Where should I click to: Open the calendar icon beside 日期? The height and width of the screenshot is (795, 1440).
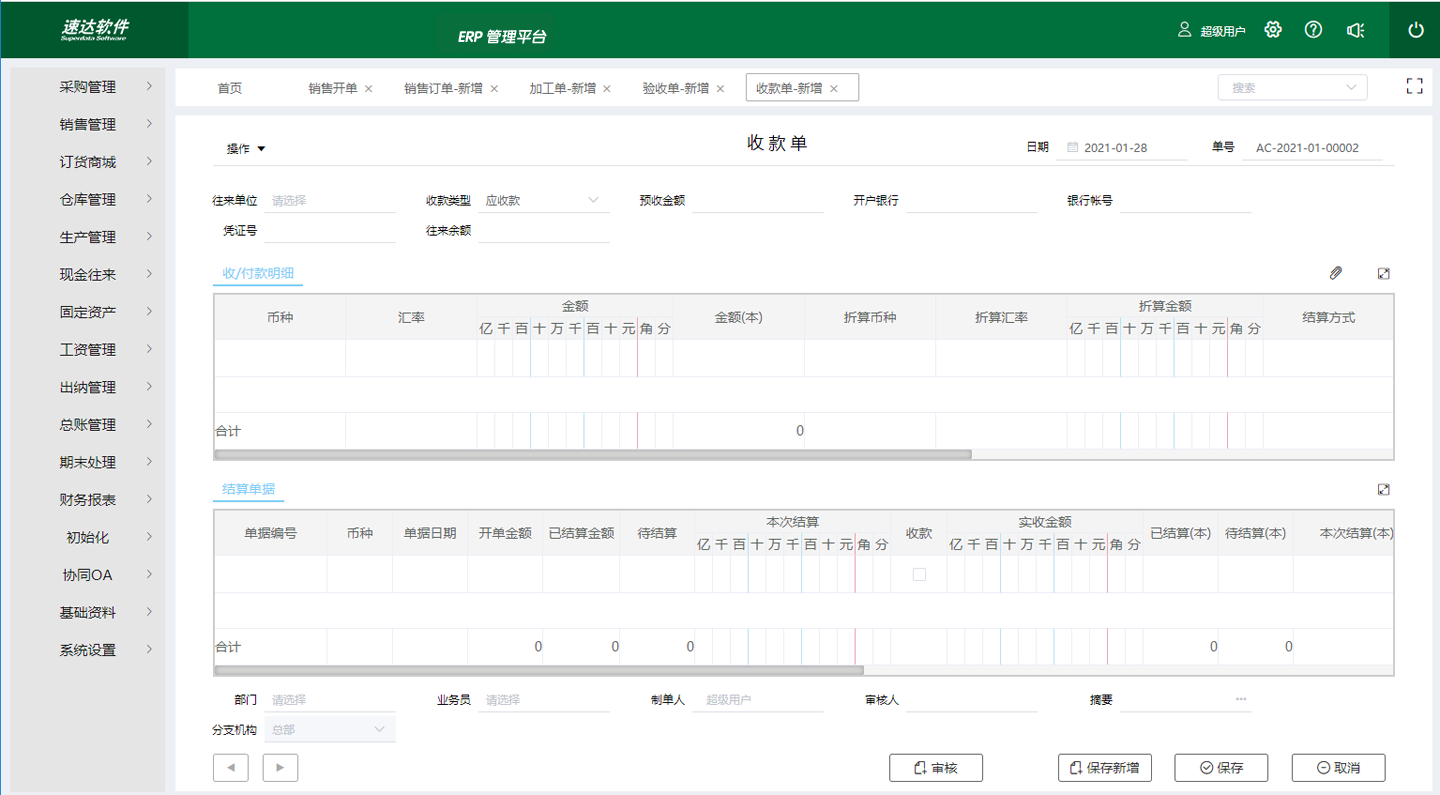[x=1073, y=147]
